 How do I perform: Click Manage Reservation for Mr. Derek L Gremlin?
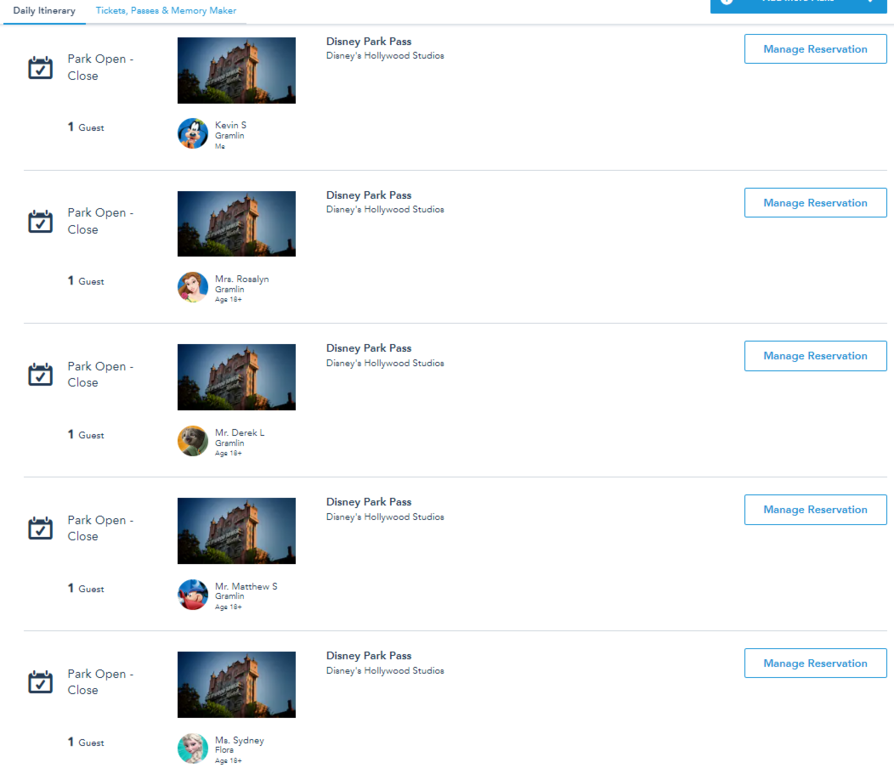[815, 356]
